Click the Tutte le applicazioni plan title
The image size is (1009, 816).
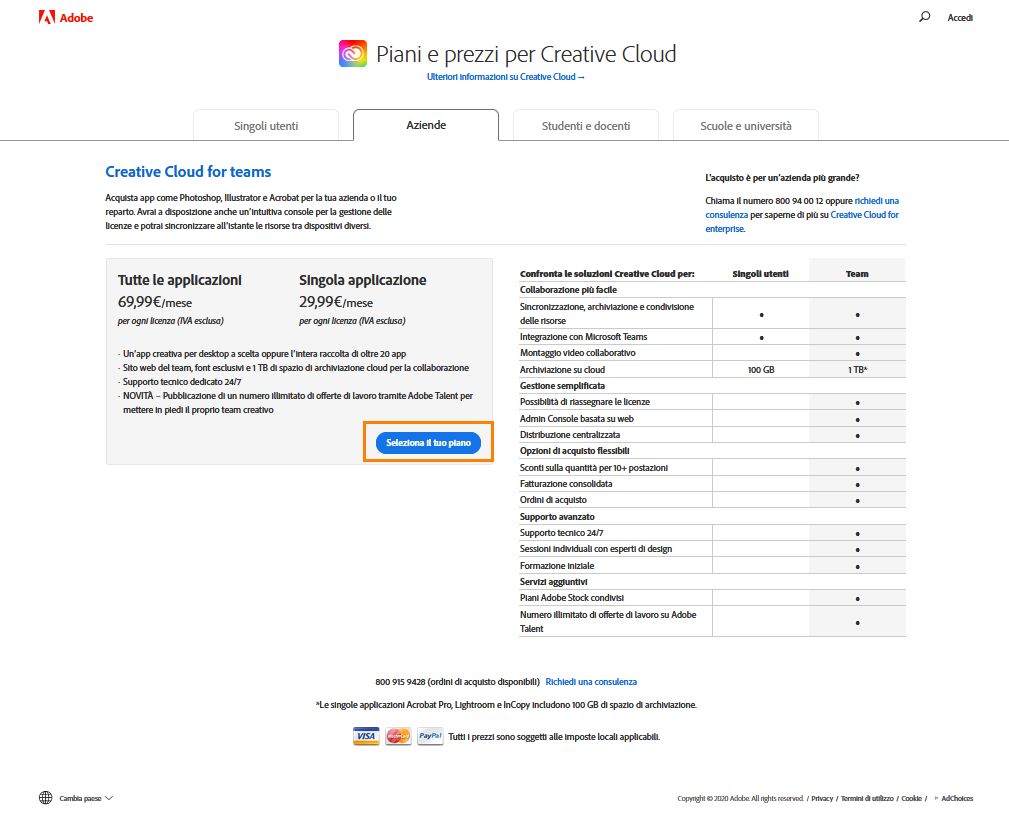click(180, 280)
